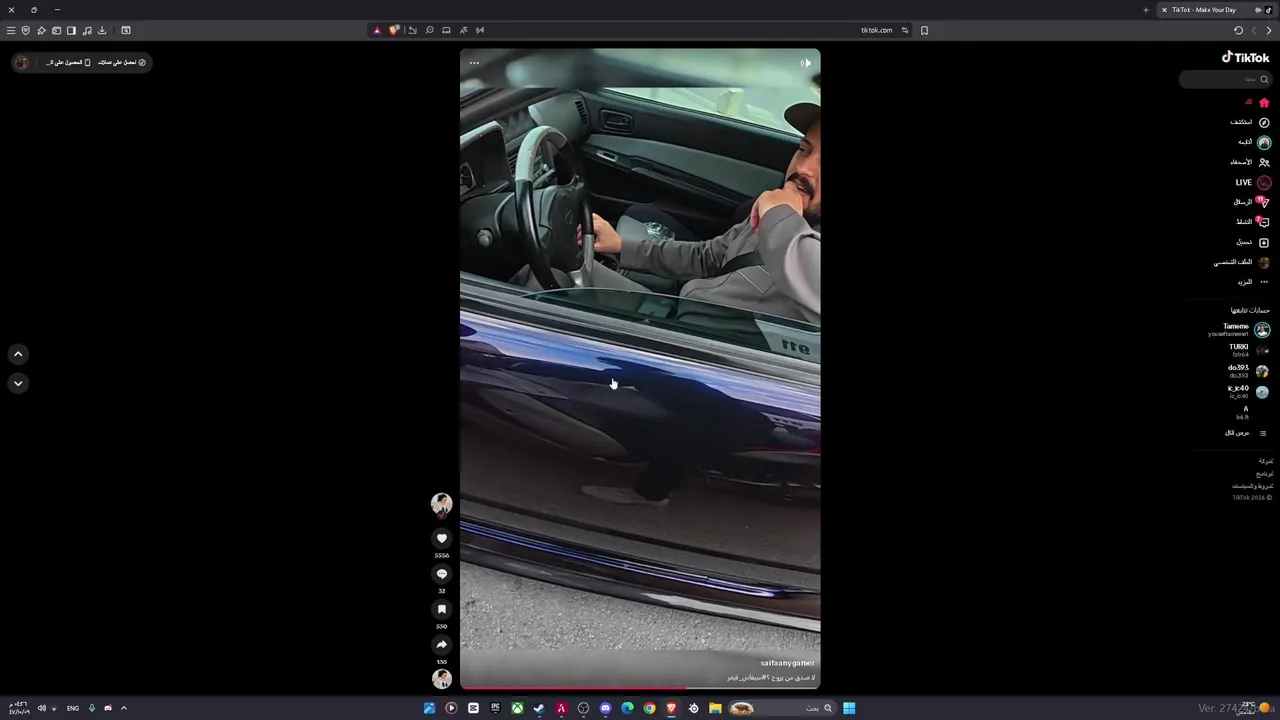Open Steam from the taskbar
The width and height of the screenshot is (1280, 720).
[539, 708]
